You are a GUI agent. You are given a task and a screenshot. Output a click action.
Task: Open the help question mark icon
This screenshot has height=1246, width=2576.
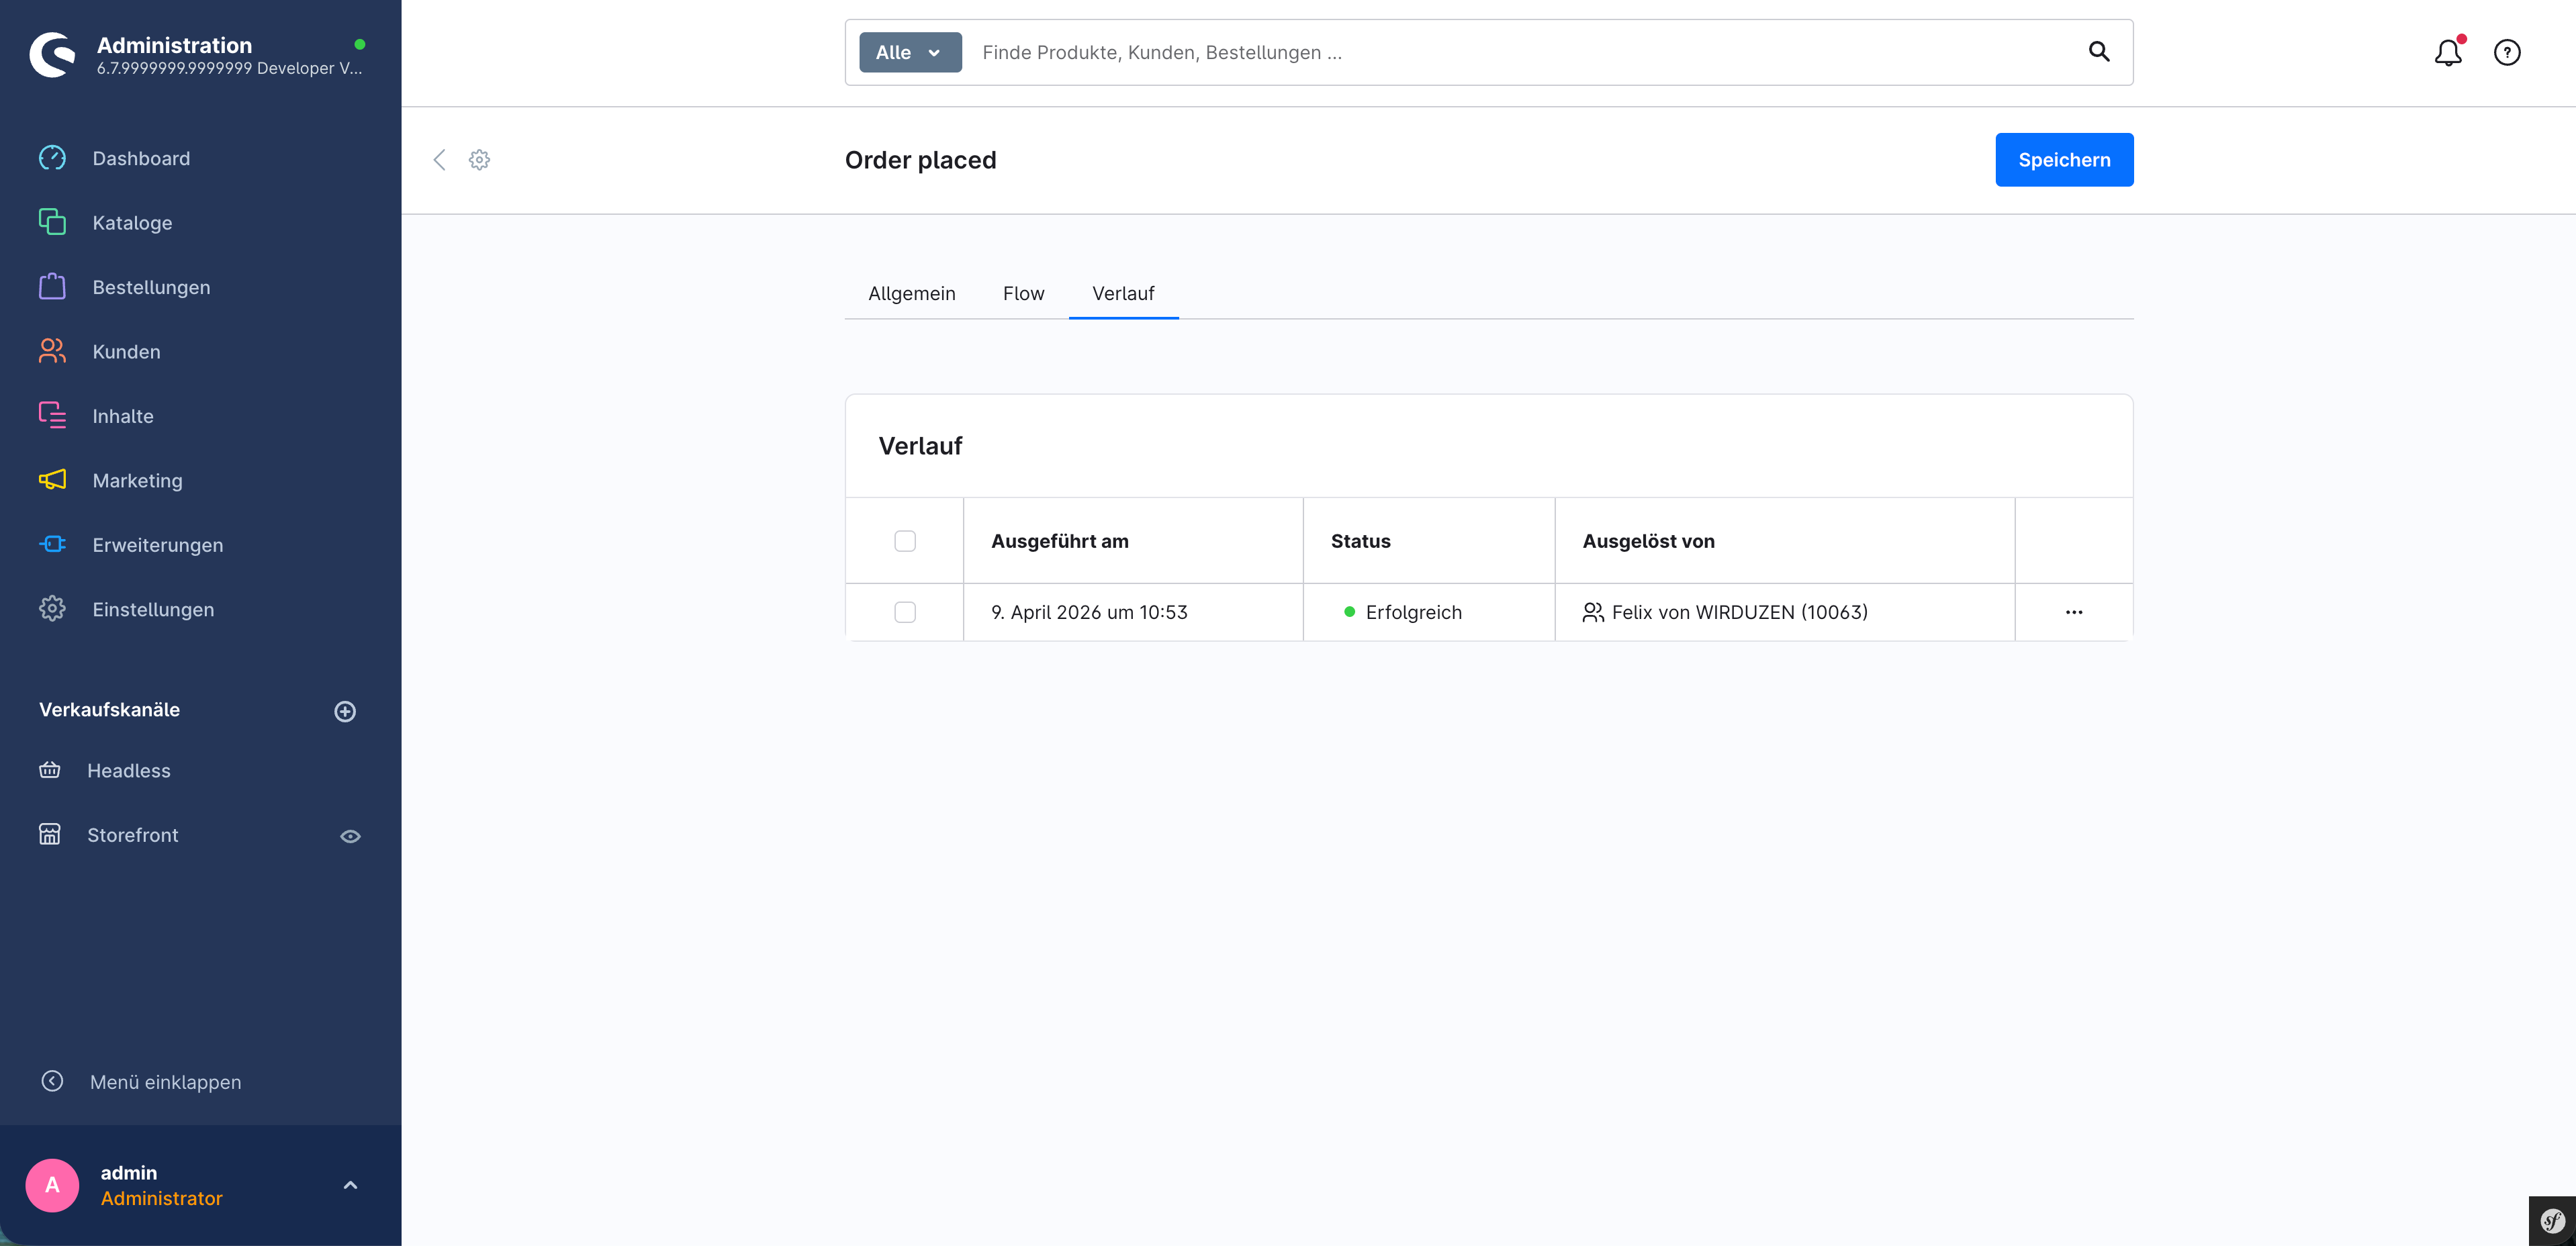(2507, 52)
